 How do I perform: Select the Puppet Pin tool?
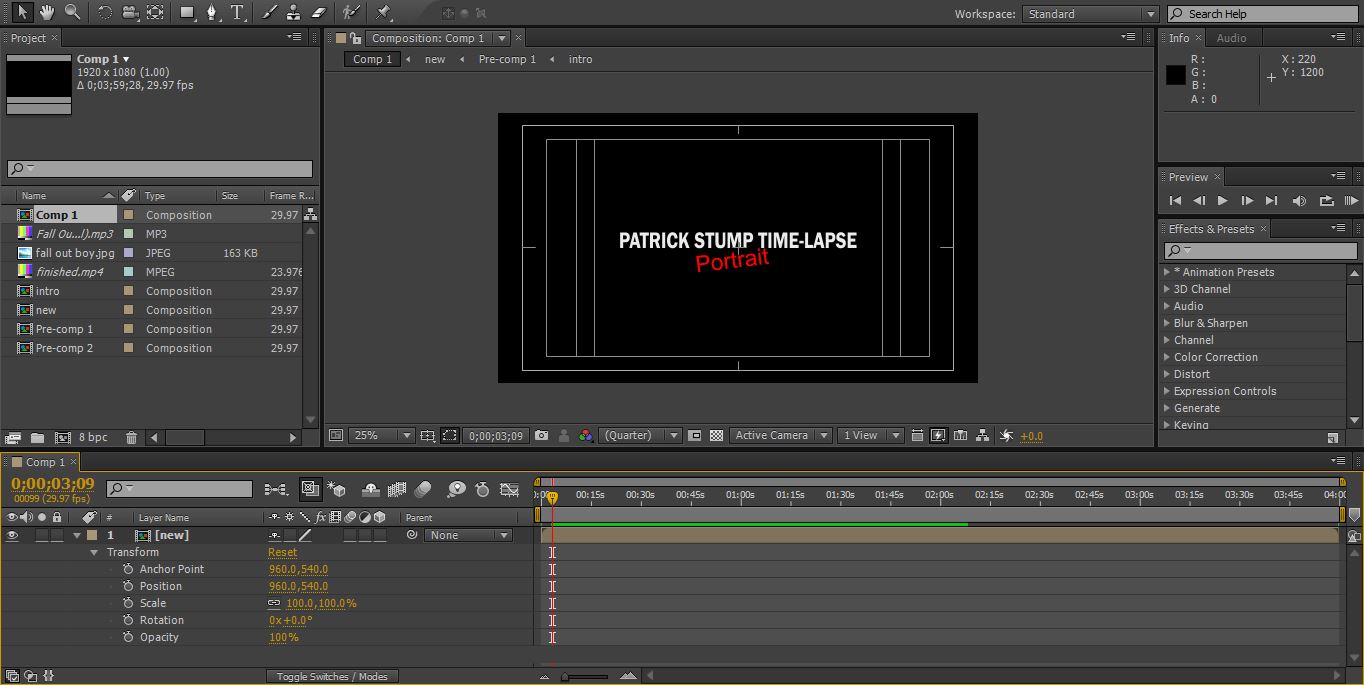(x=383, y=12)
